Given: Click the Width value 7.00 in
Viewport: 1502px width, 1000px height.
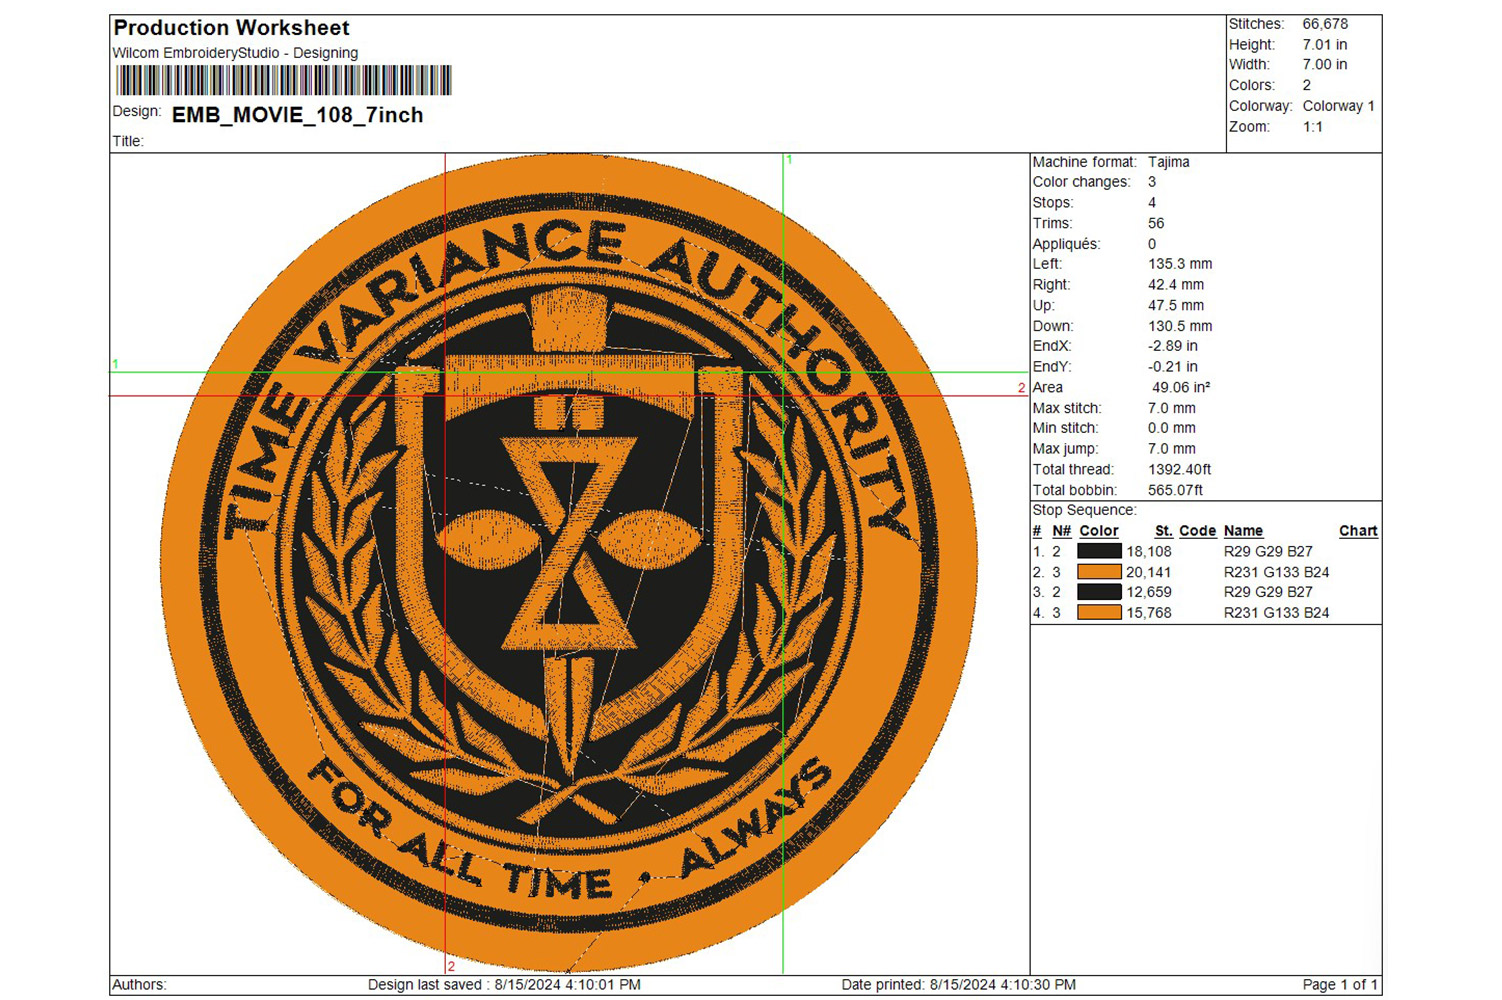Looking at the screenshot, I should click(1324, 65).
